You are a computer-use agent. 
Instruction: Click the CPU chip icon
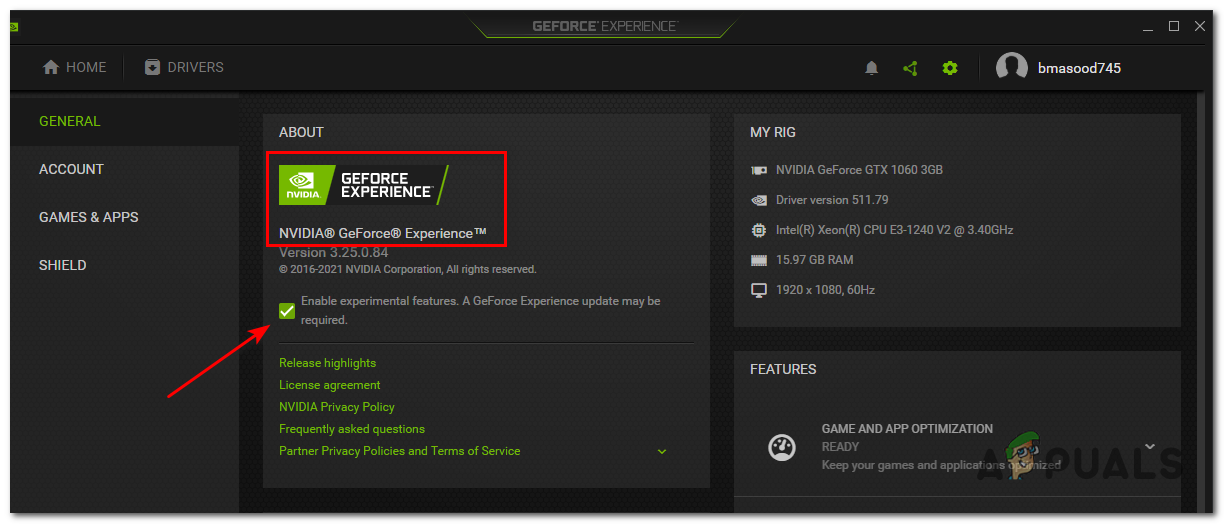(x=759, y=230)
